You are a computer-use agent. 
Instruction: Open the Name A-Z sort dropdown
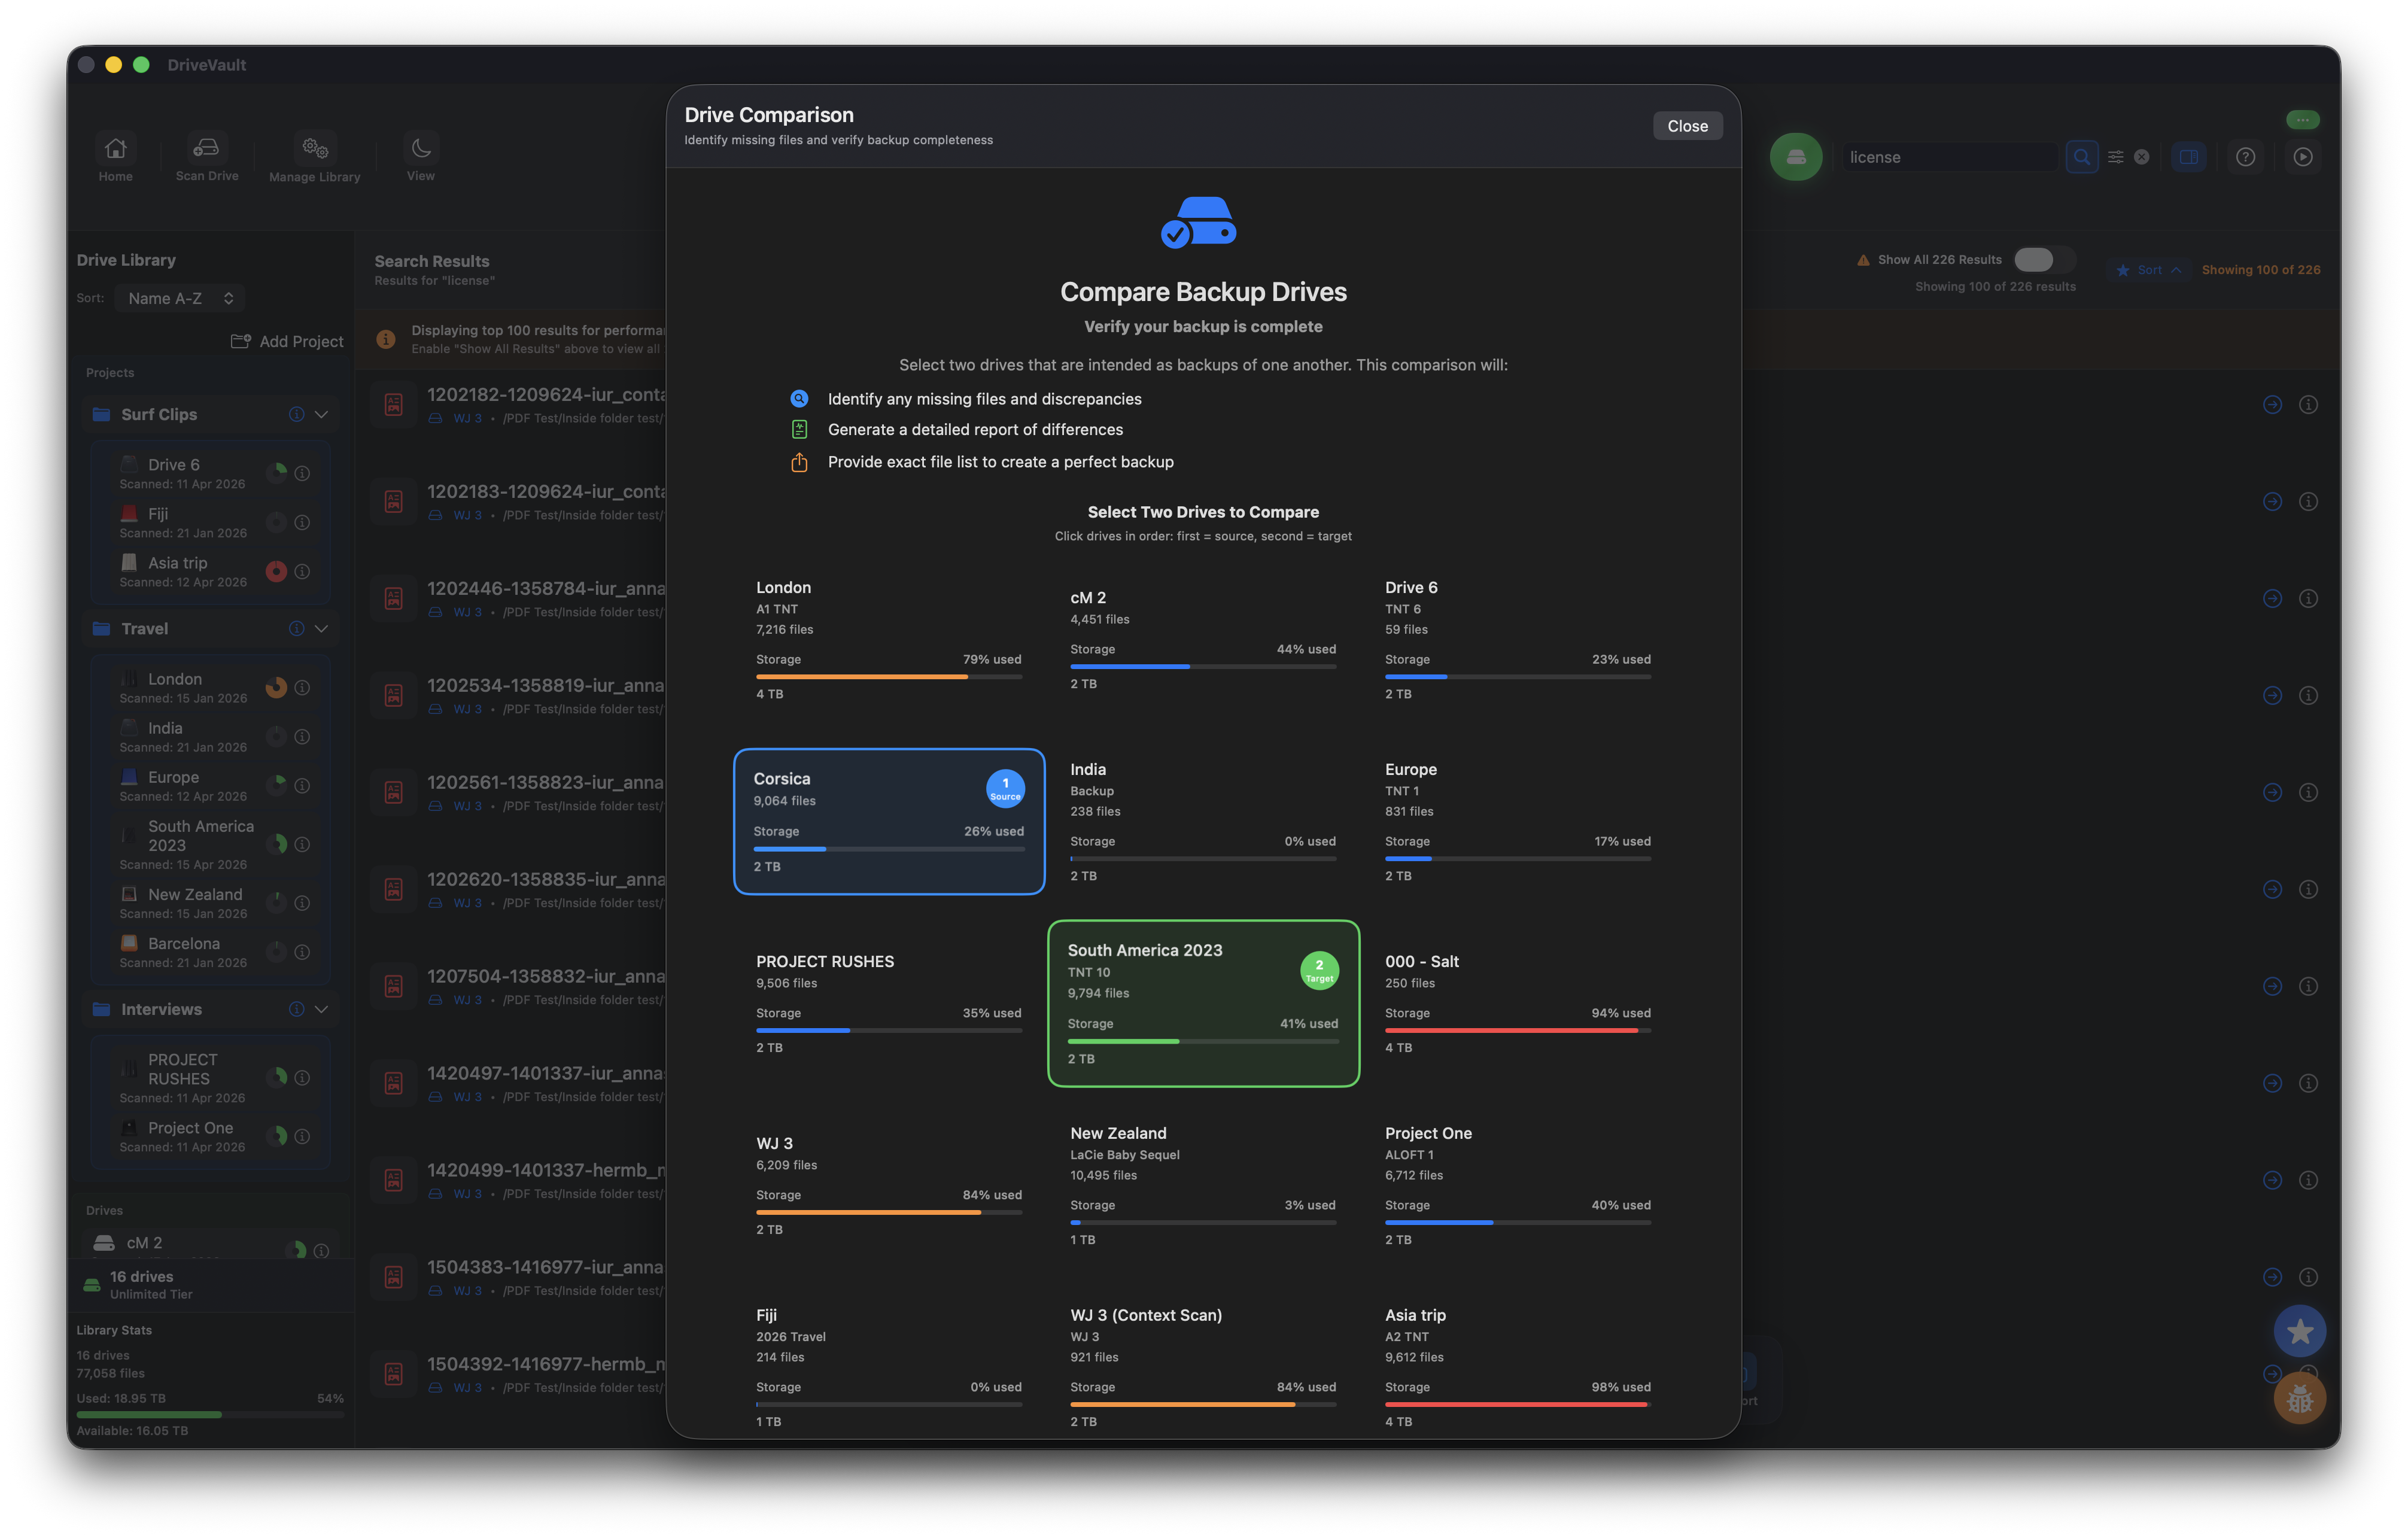point(180,298)
